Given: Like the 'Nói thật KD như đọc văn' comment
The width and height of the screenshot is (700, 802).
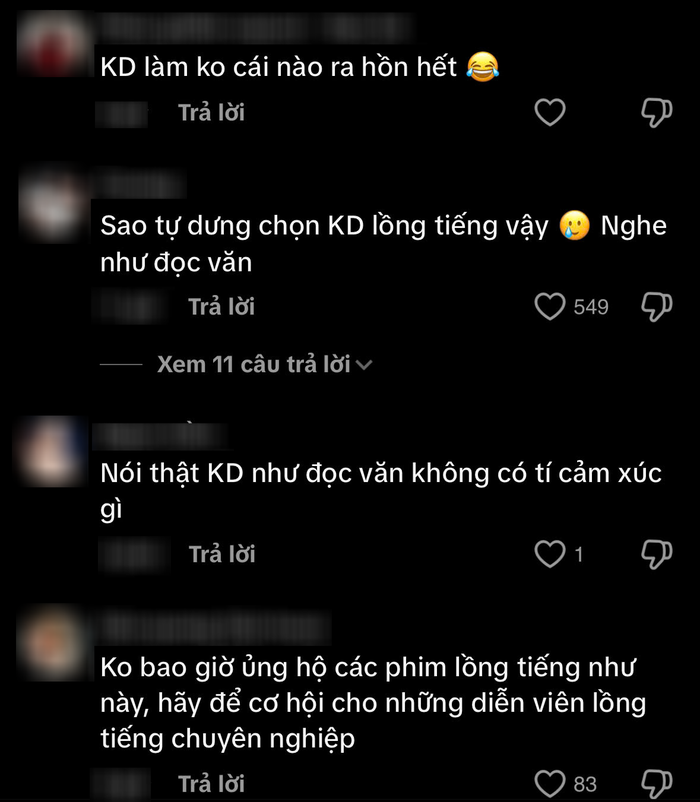Looking at the screenshot, I should (550, 554).
